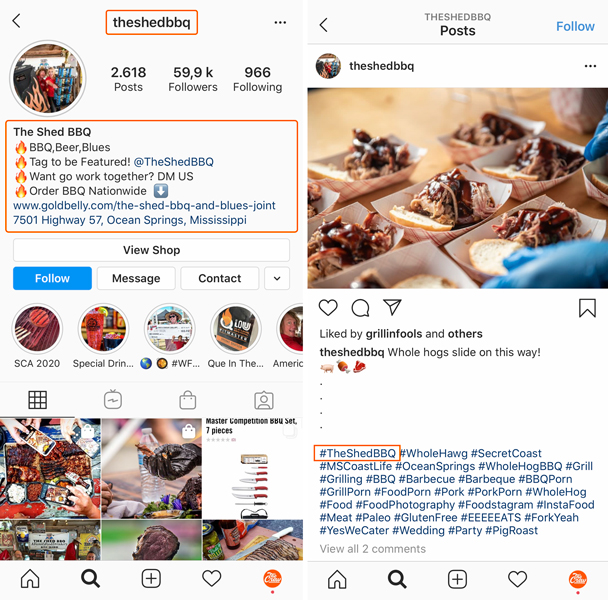Open the goldbelly.com bio link
This screenshot has height=600, width=608.
(x=144, y=205)
